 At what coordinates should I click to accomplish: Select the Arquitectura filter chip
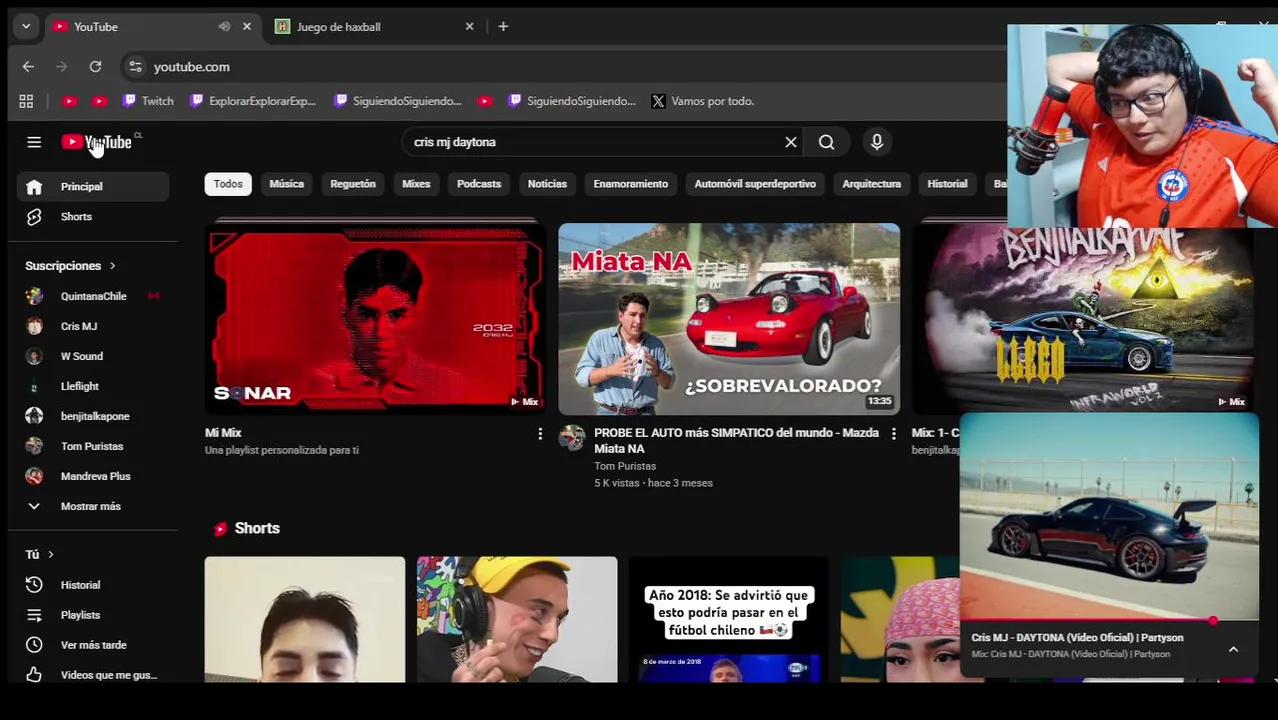[x=872, y=184]
